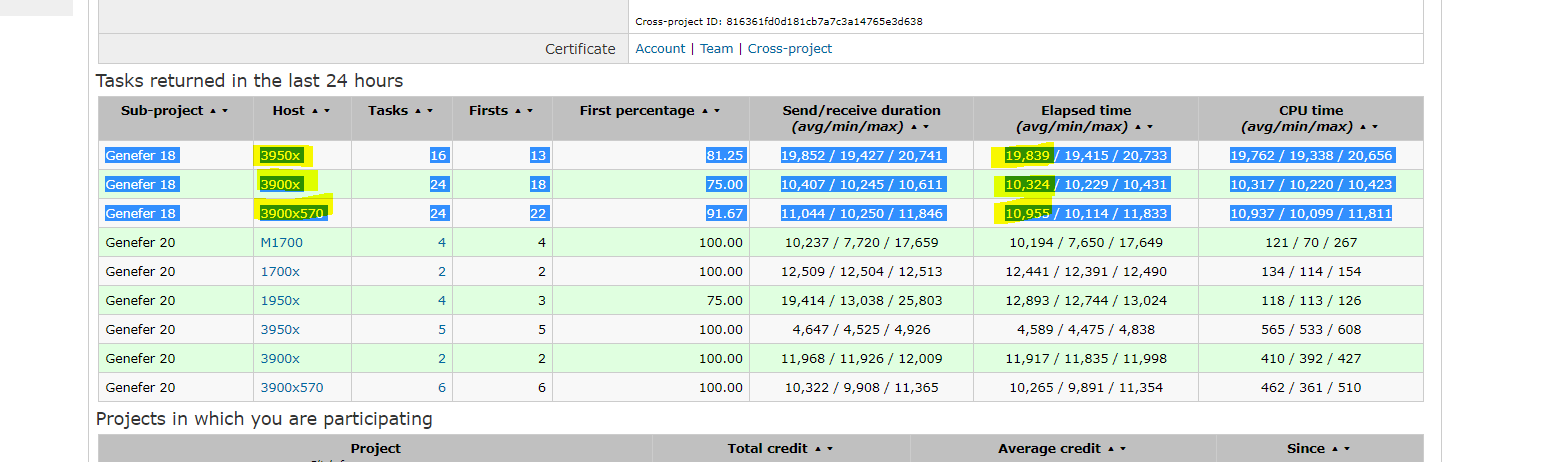Sort Send/receive duration ascending
Image resolution: width=1555 pixels, height=462 pixels.
[x=913, y=128]
